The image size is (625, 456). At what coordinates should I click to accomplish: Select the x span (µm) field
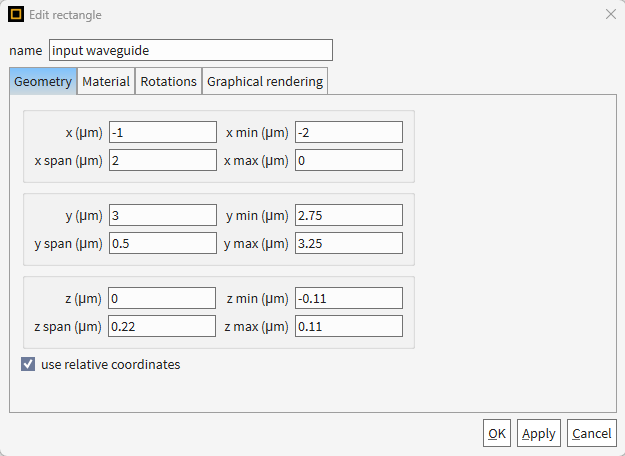pos(163,160)
